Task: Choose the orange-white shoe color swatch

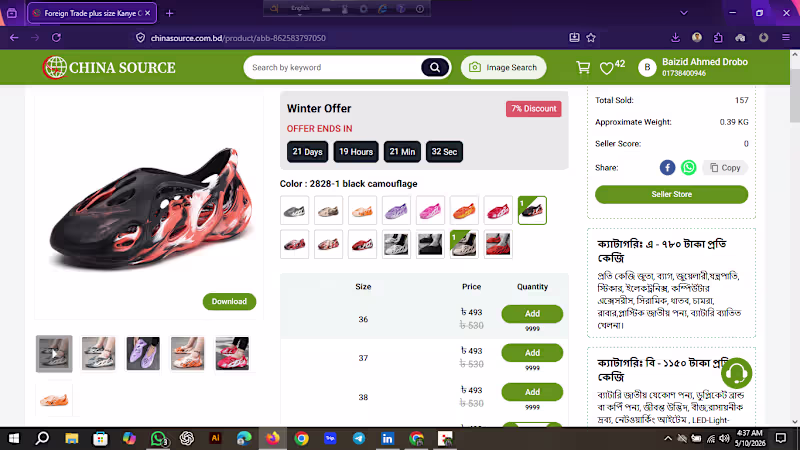Action: click(362, 210)
